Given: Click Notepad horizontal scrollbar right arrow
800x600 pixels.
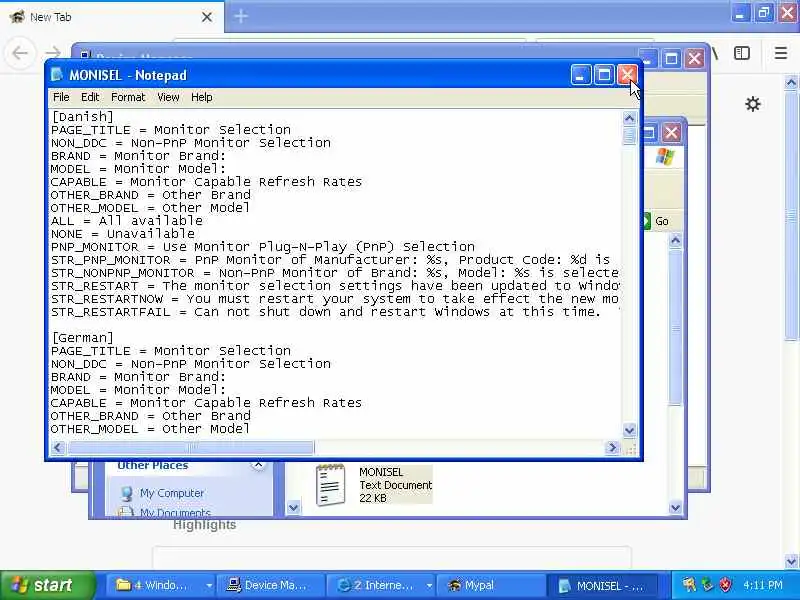Looking at the screenshot, I should click(612, 448).
